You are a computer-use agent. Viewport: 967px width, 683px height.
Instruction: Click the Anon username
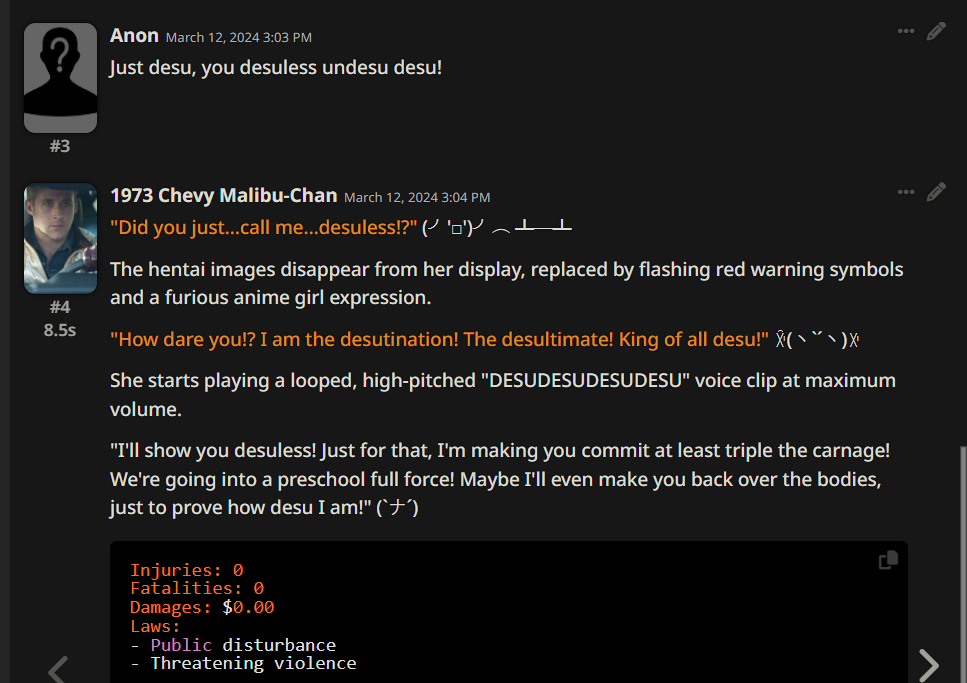click(x=134, y=36)
